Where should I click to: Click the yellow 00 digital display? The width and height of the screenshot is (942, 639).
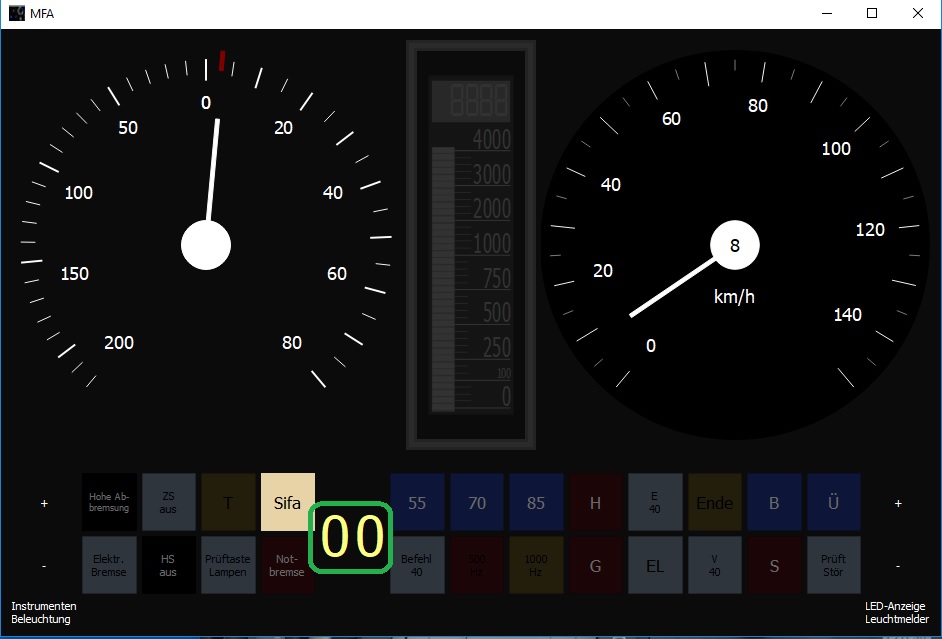[x=351, y=538]
